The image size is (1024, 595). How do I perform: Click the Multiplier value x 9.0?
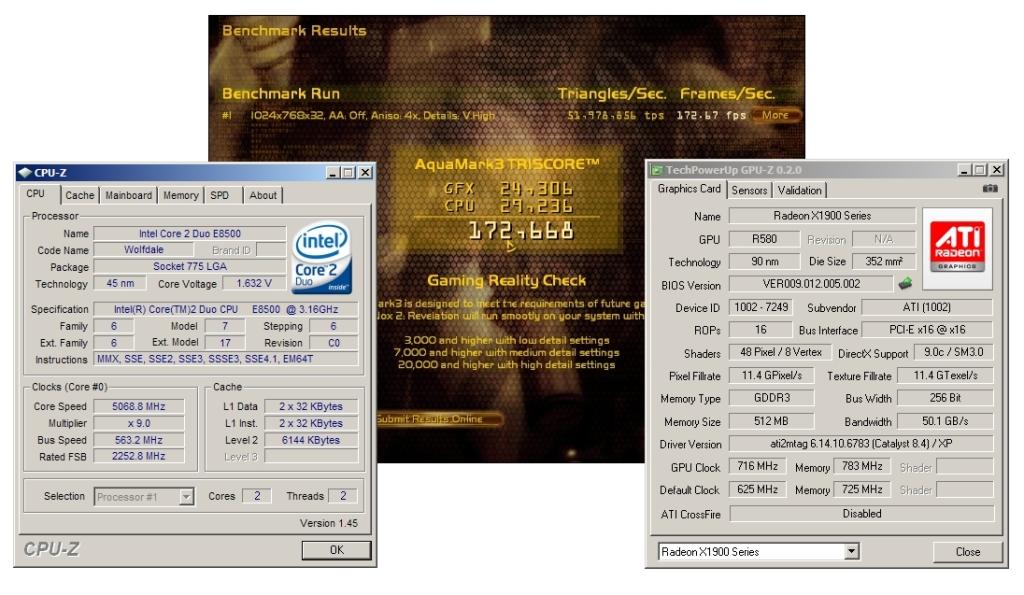[138, 423]
